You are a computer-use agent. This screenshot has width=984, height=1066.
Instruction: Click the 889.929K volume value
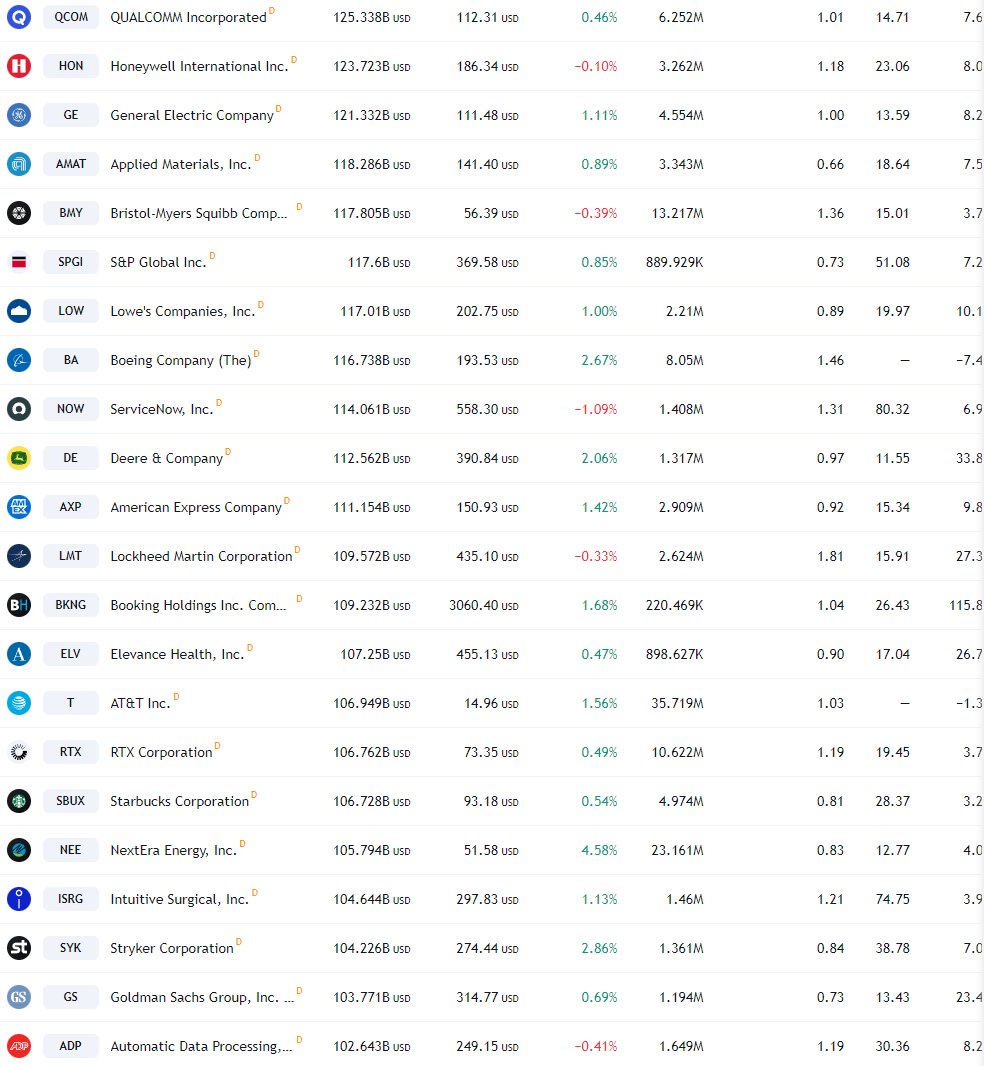pos(675,262)
